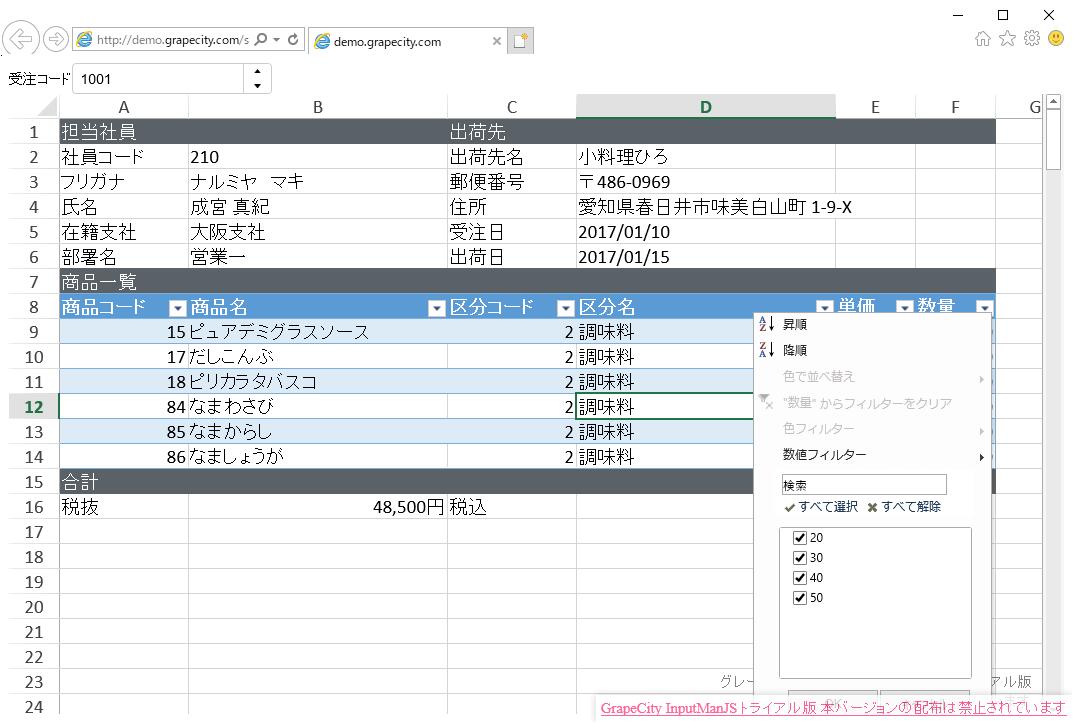
Task: Select column B header
Action: pos(318,107)
